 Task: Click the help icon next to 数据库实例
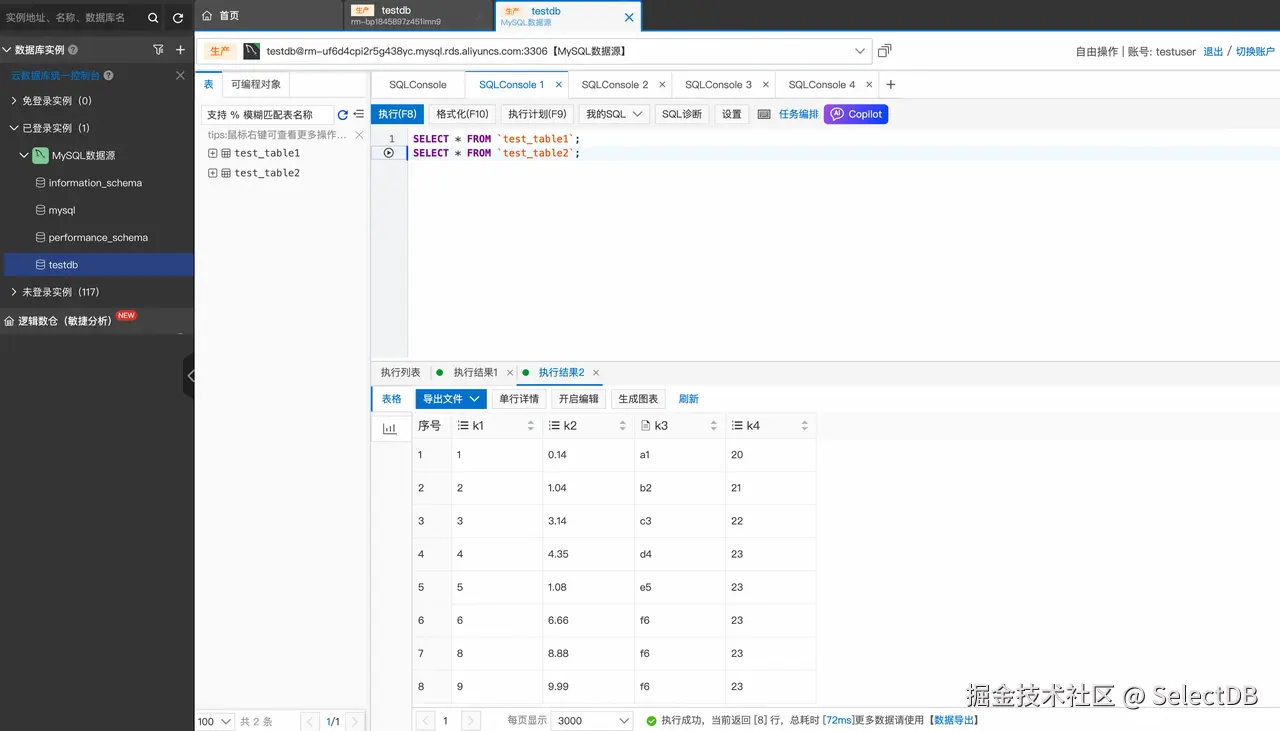(72, 49)
